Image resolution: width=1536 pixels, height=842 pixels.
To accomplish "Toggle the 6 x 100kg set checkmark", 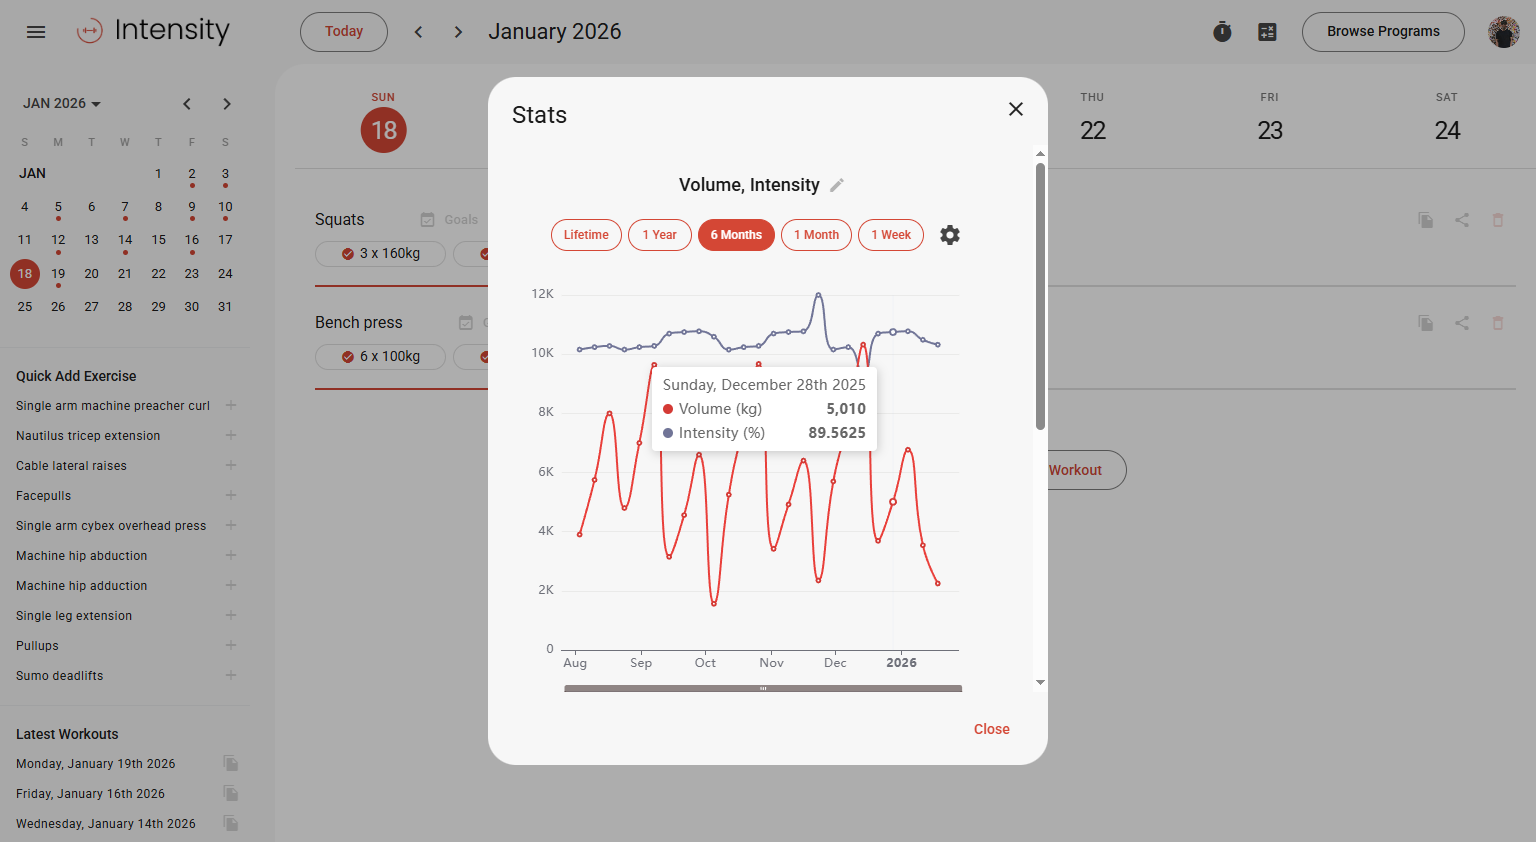I will (x=348, y=357).
